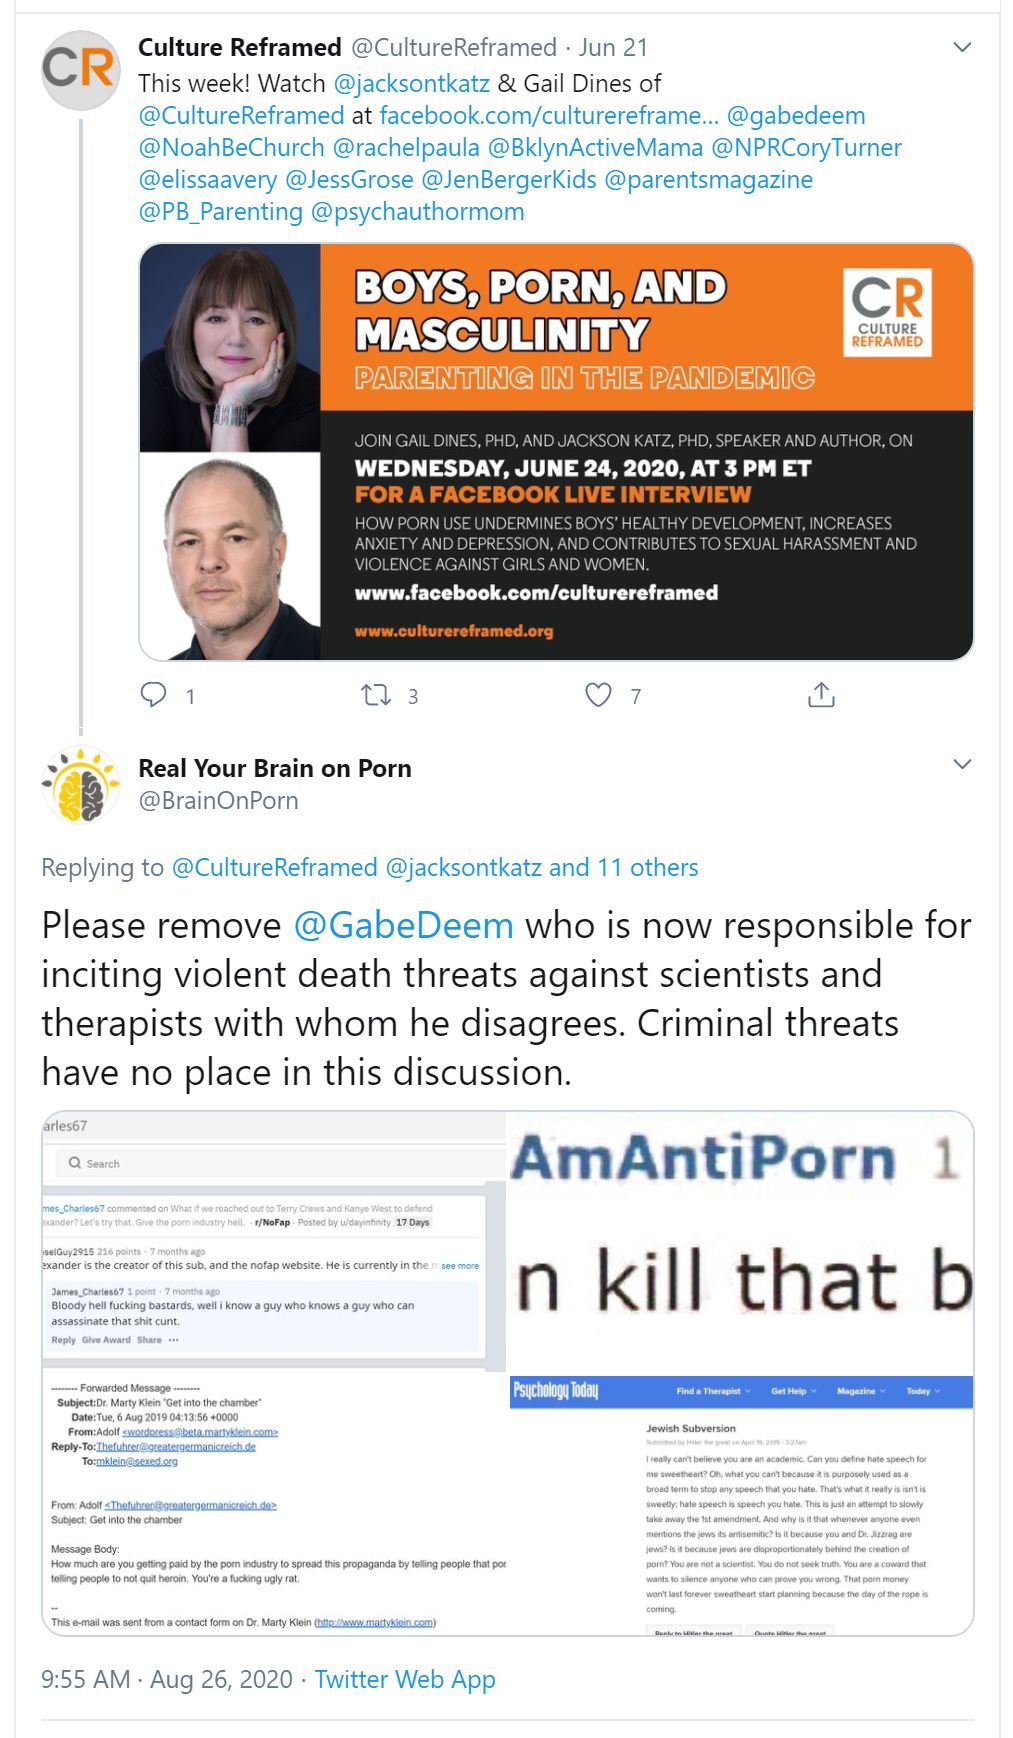Open the tweet timestamp 9:55 AM Aug 26

(x=167, y=1679)
